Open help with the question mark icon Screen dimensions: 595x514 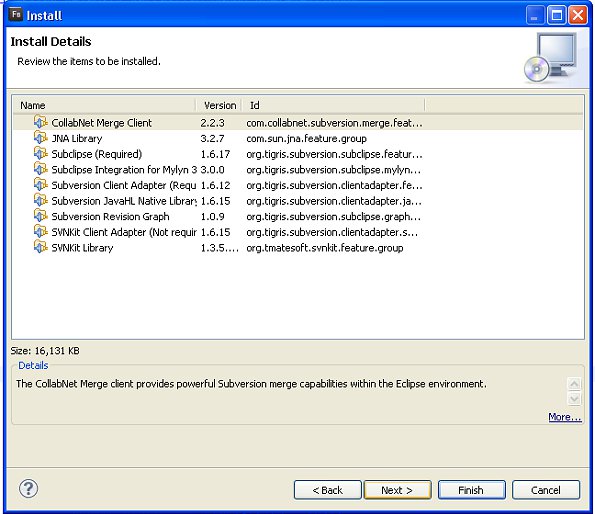pyautogui.click(x=28, y=489)
